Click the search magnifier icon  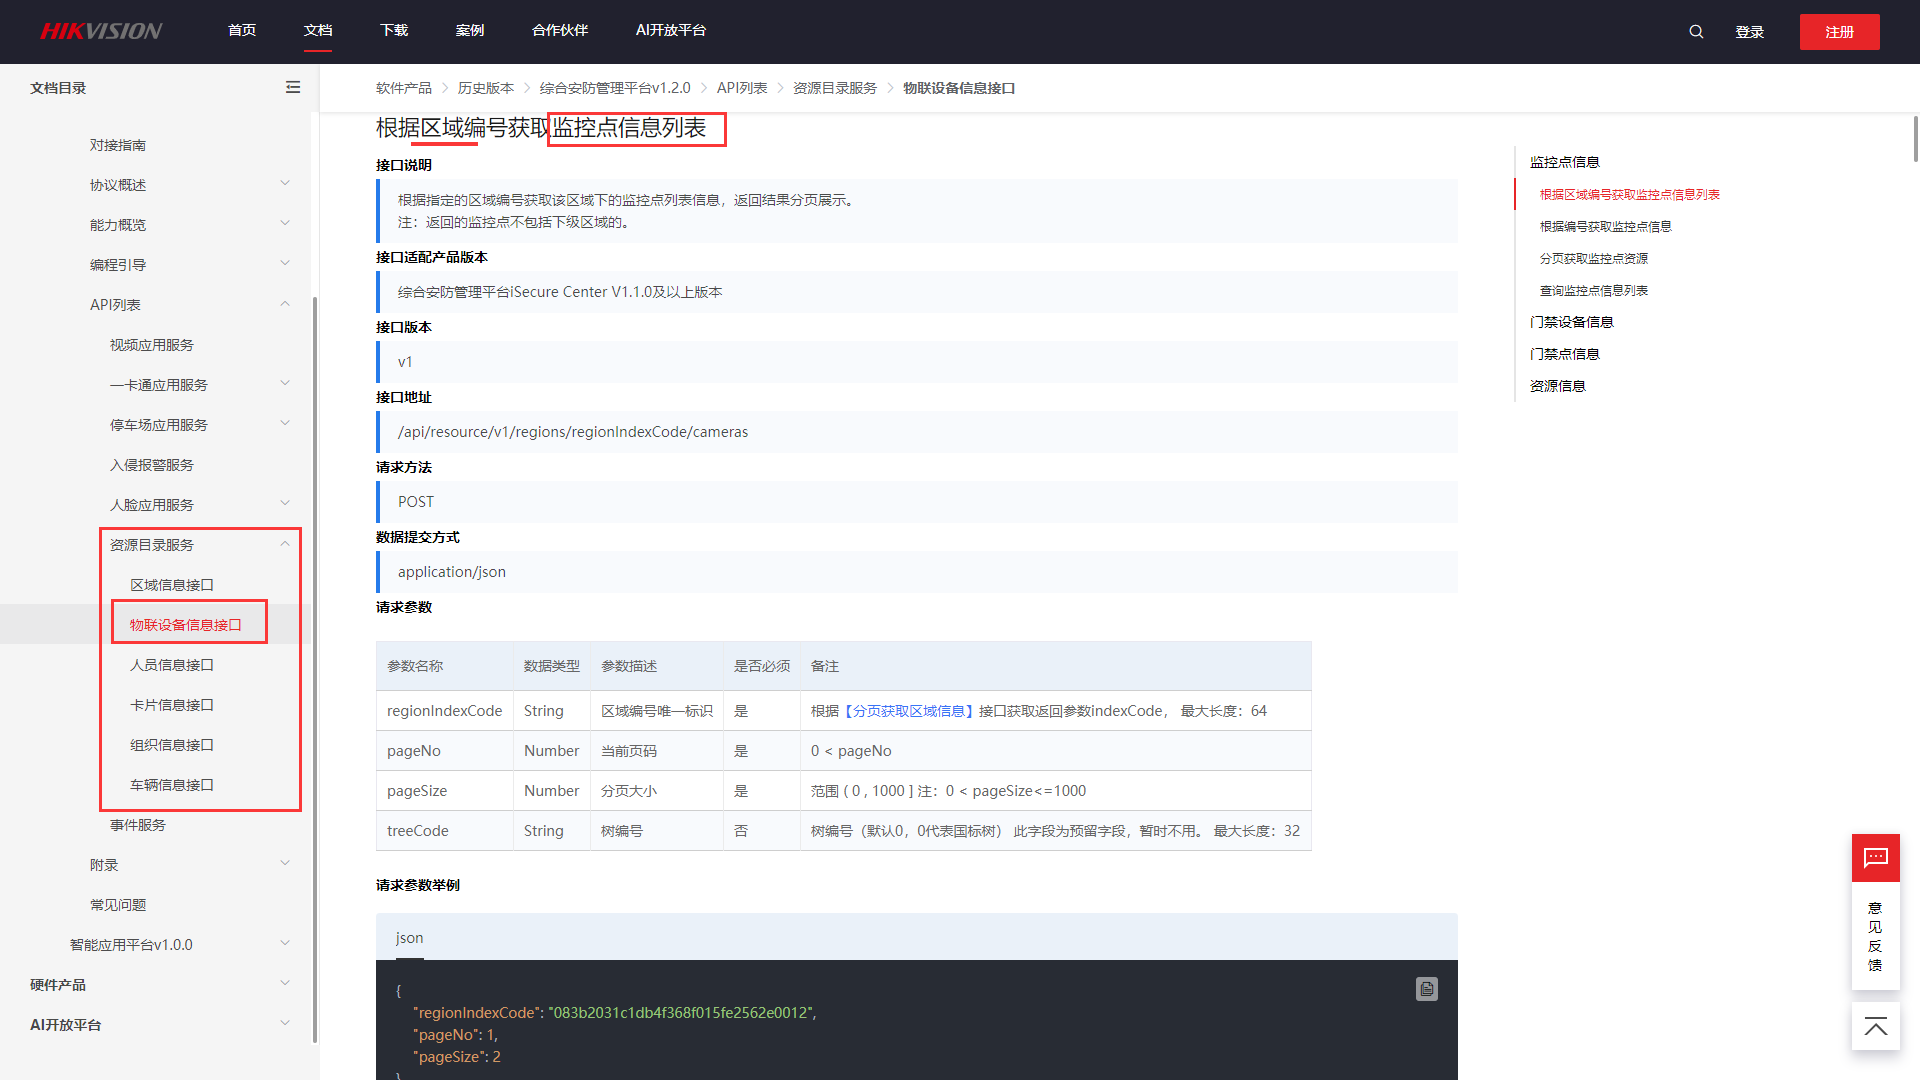pyautogui.click(x=1696, y=32)
